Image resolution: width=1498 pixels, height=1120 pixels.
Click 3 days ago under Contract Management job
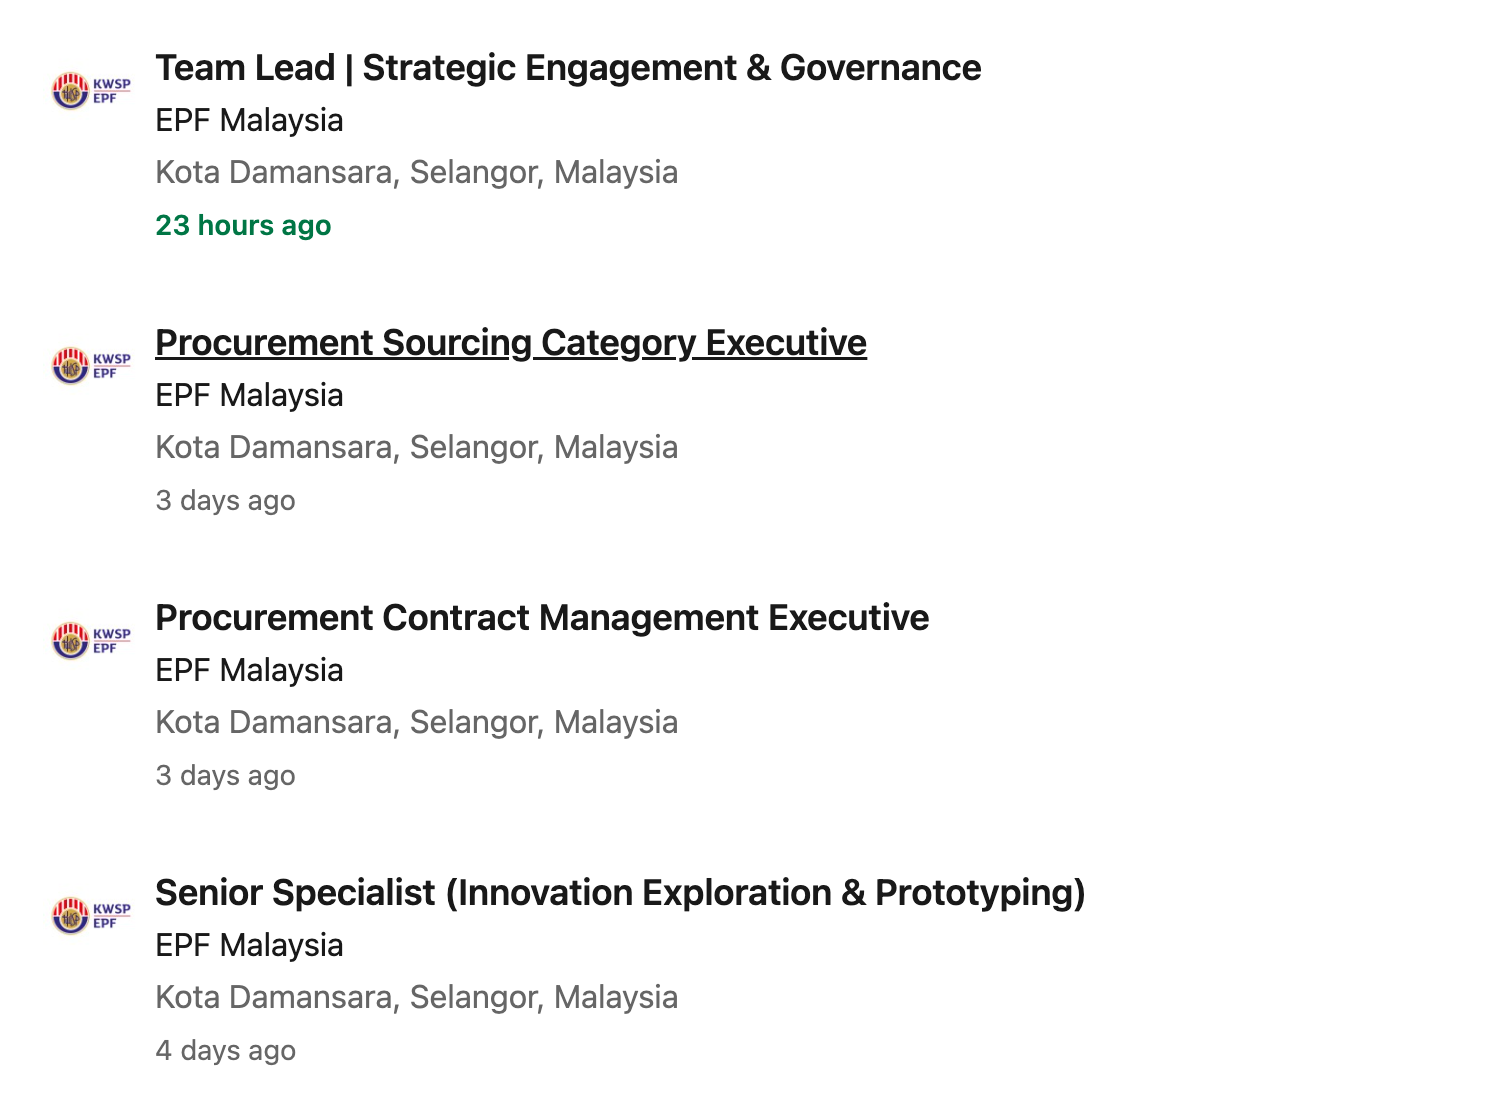coord(225,775)
